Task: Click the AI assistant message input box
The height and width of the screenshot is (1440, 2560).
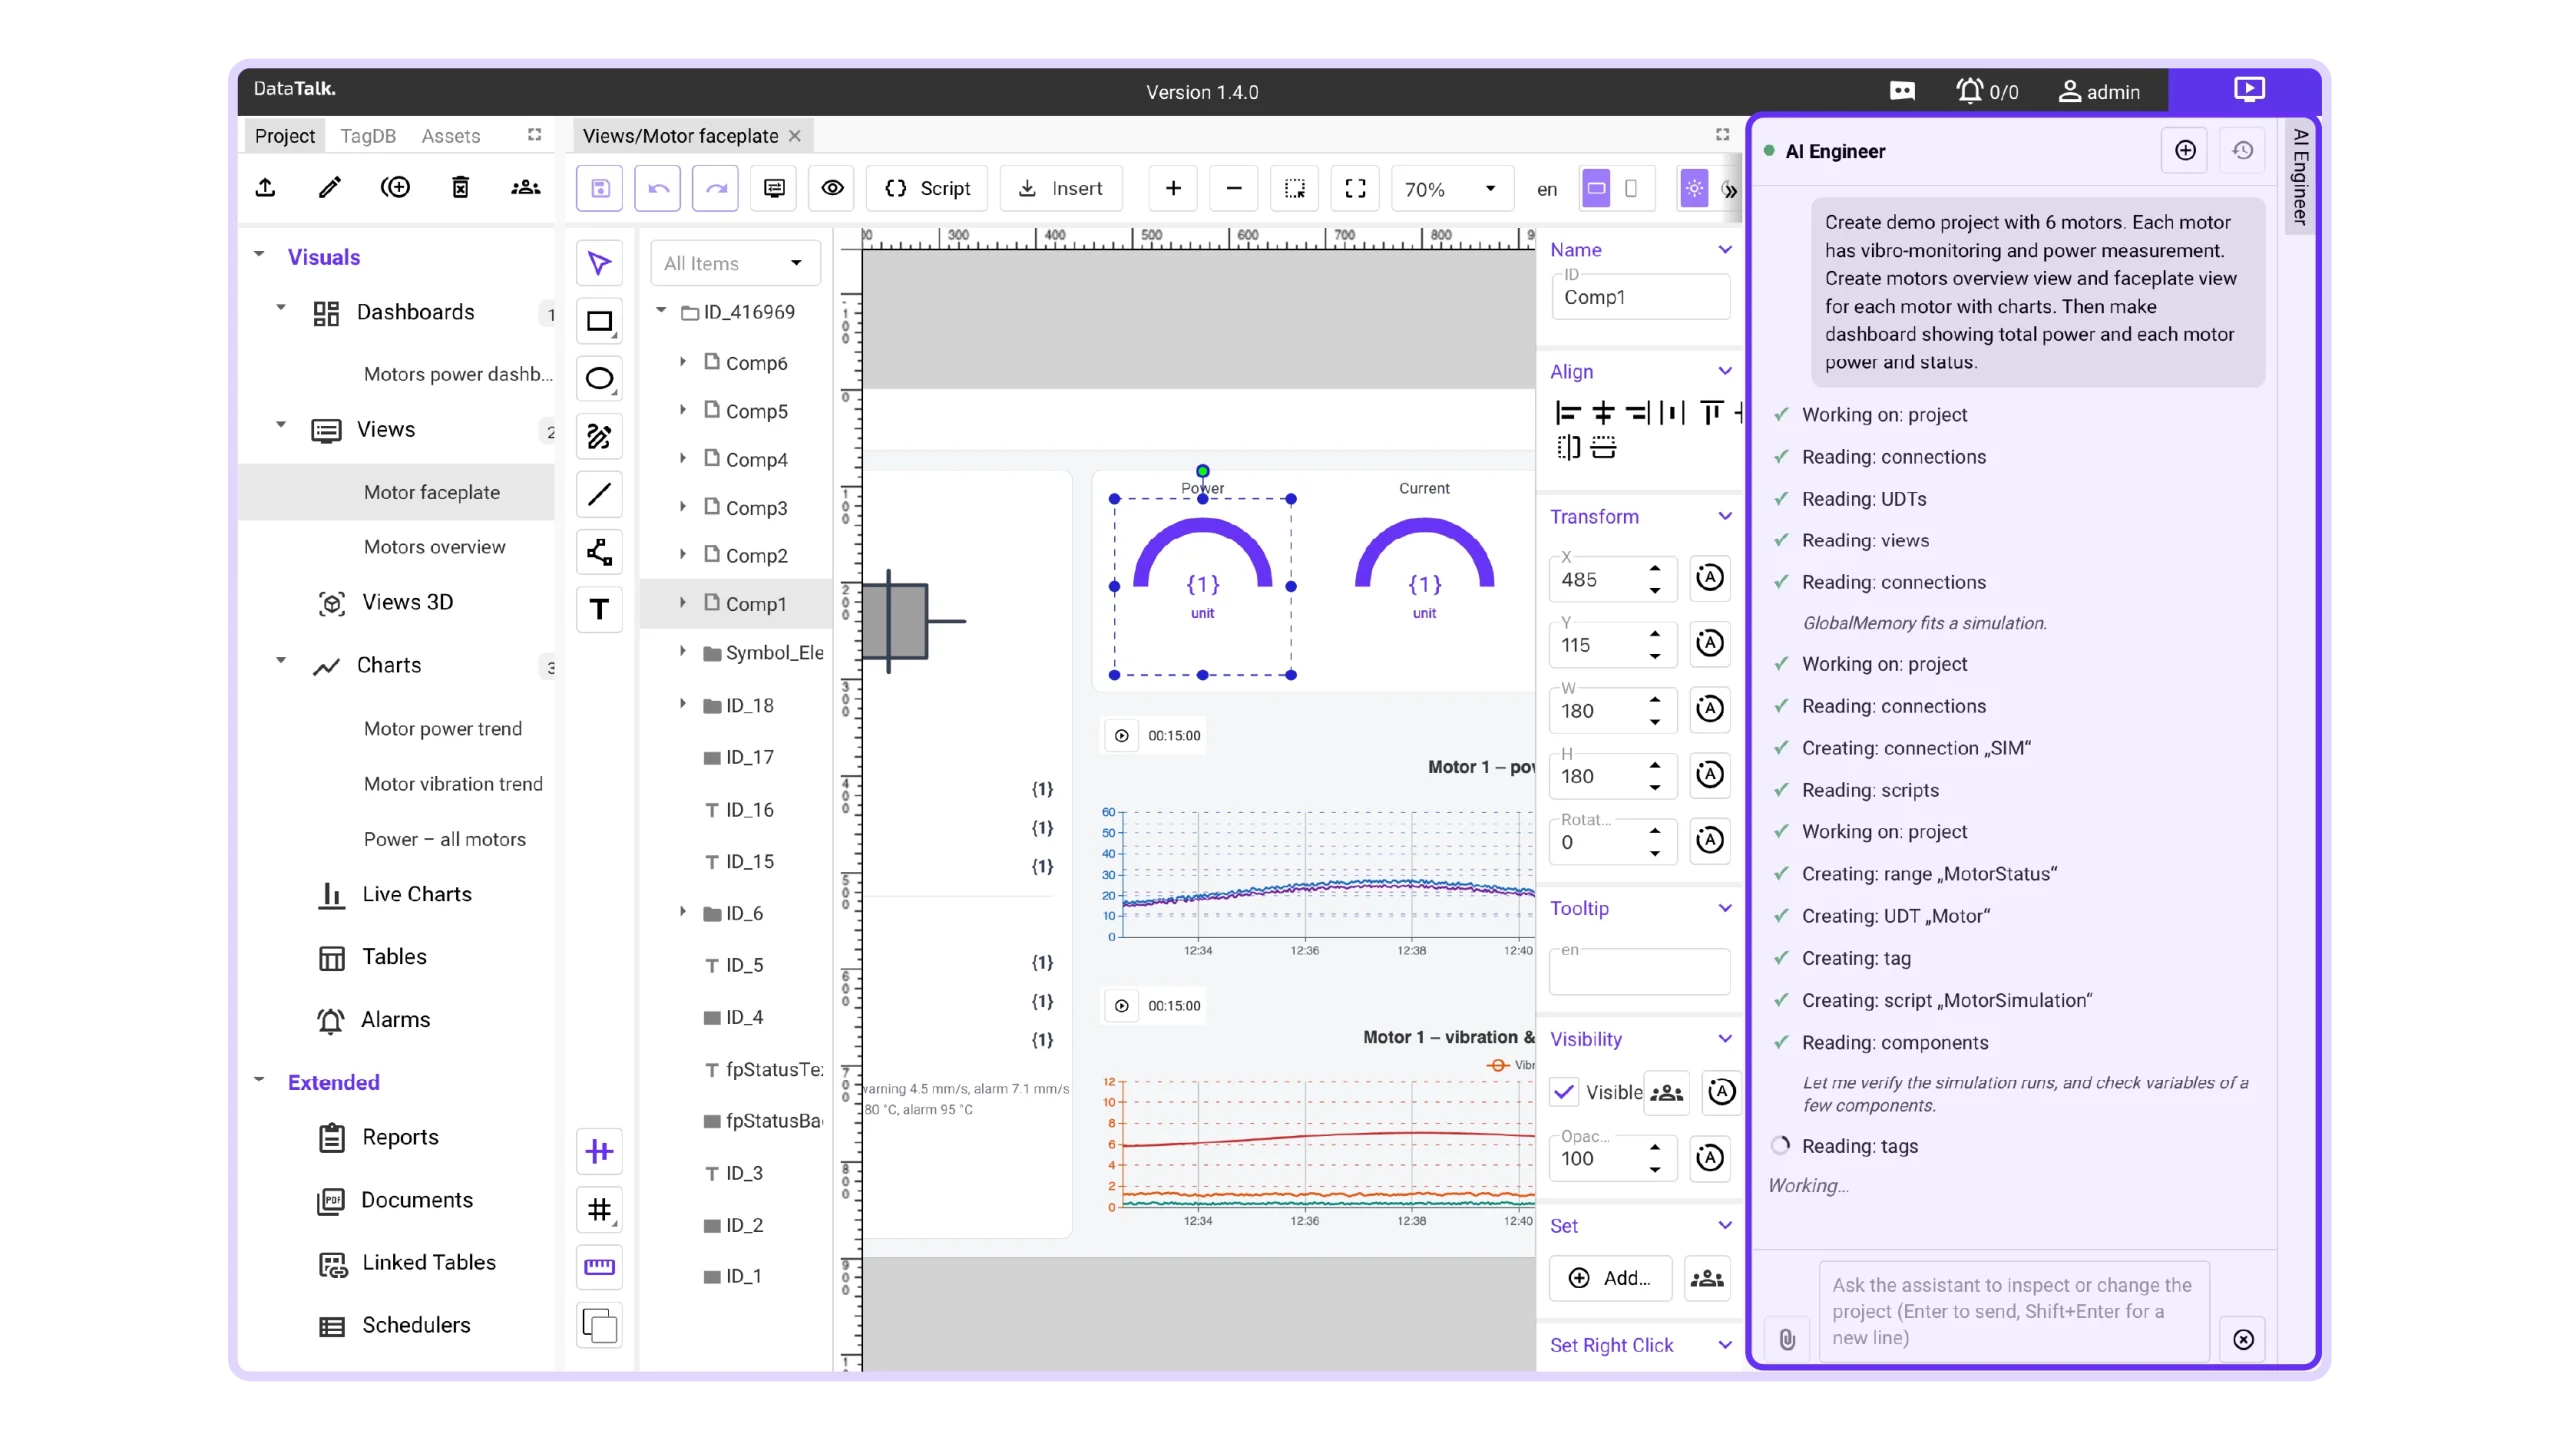Action: tap(2013, 1311)
